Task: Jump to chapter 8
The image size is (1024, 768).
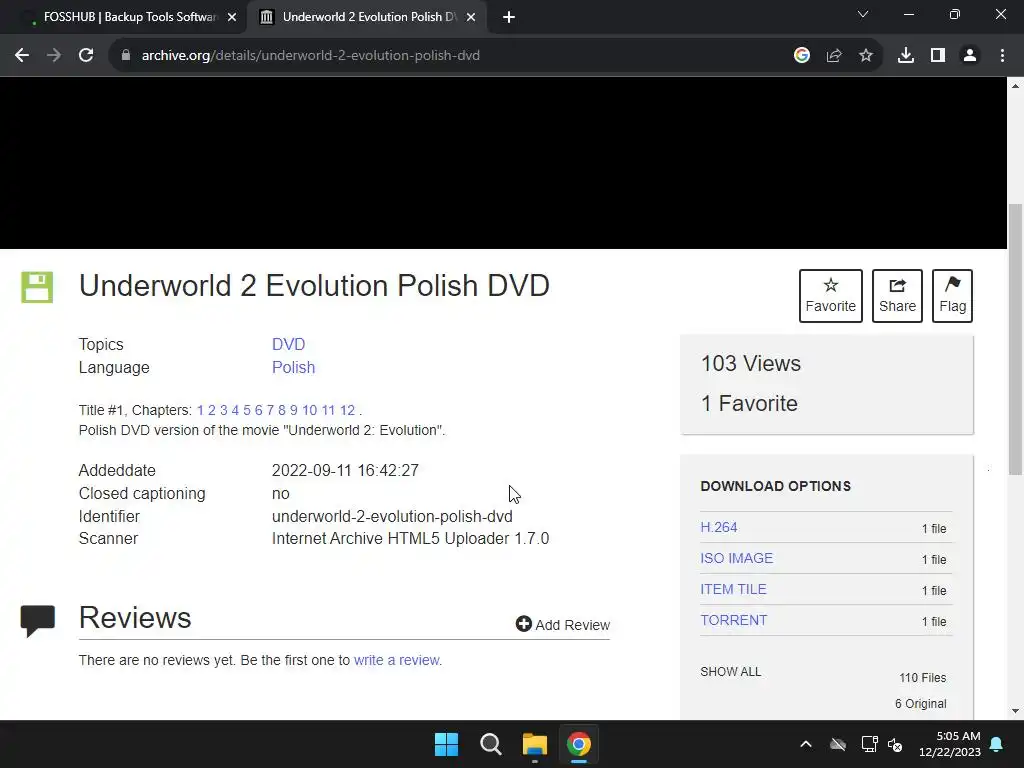Action: pyautogui.click(x=282, y=410)
